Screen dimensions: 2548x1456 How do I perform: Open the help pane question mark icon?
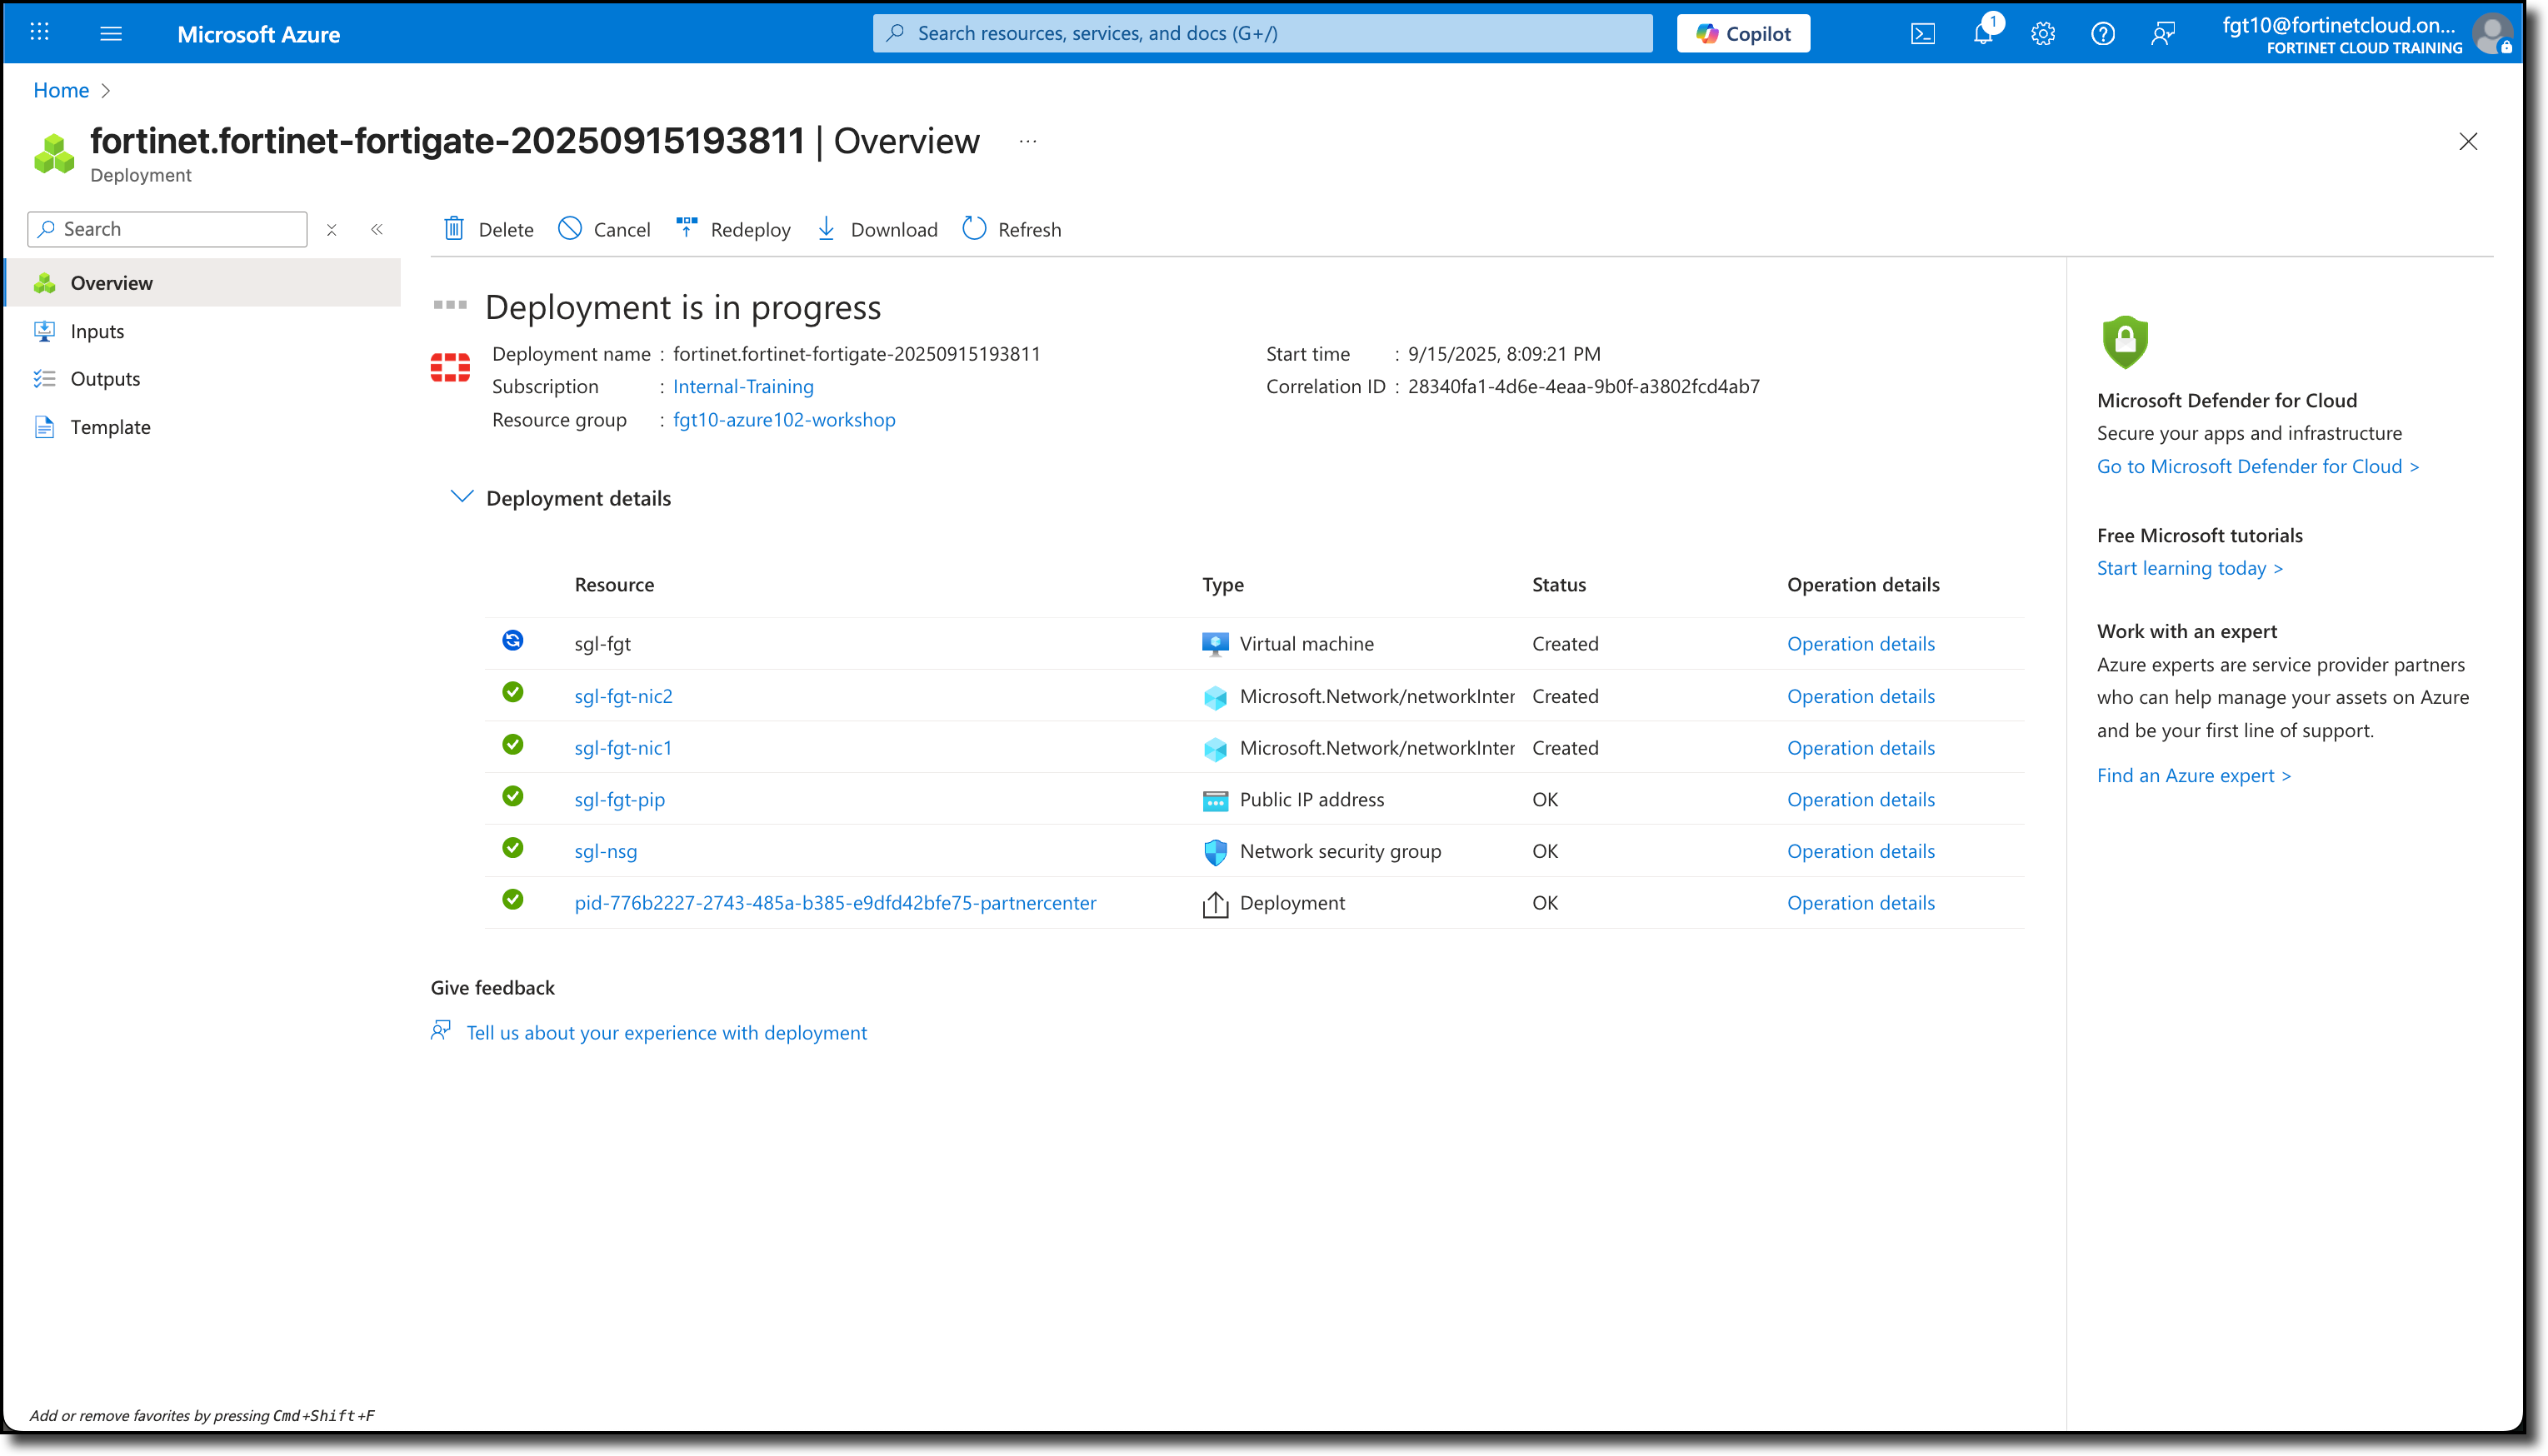[x=2103, y=33]
